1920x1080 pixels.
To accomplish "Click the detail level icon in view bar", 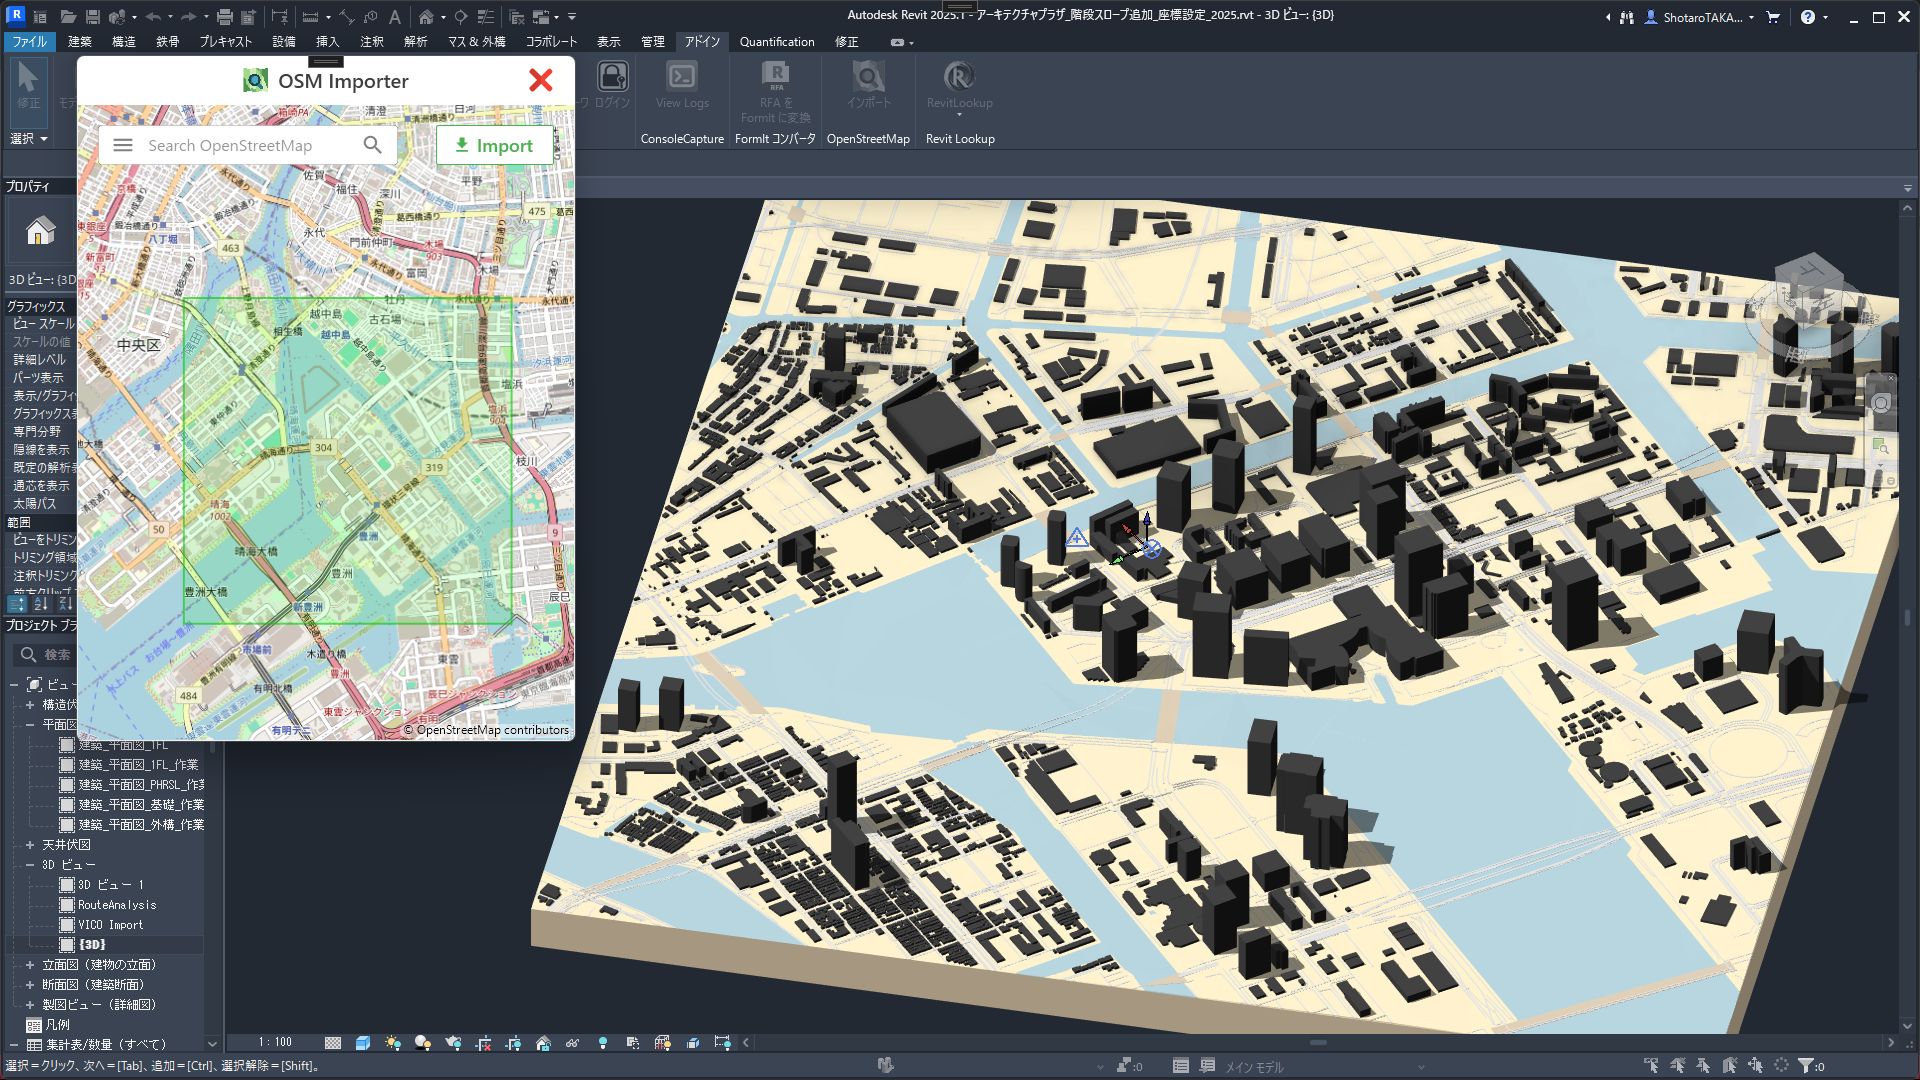I will [x=333, y=1043].
